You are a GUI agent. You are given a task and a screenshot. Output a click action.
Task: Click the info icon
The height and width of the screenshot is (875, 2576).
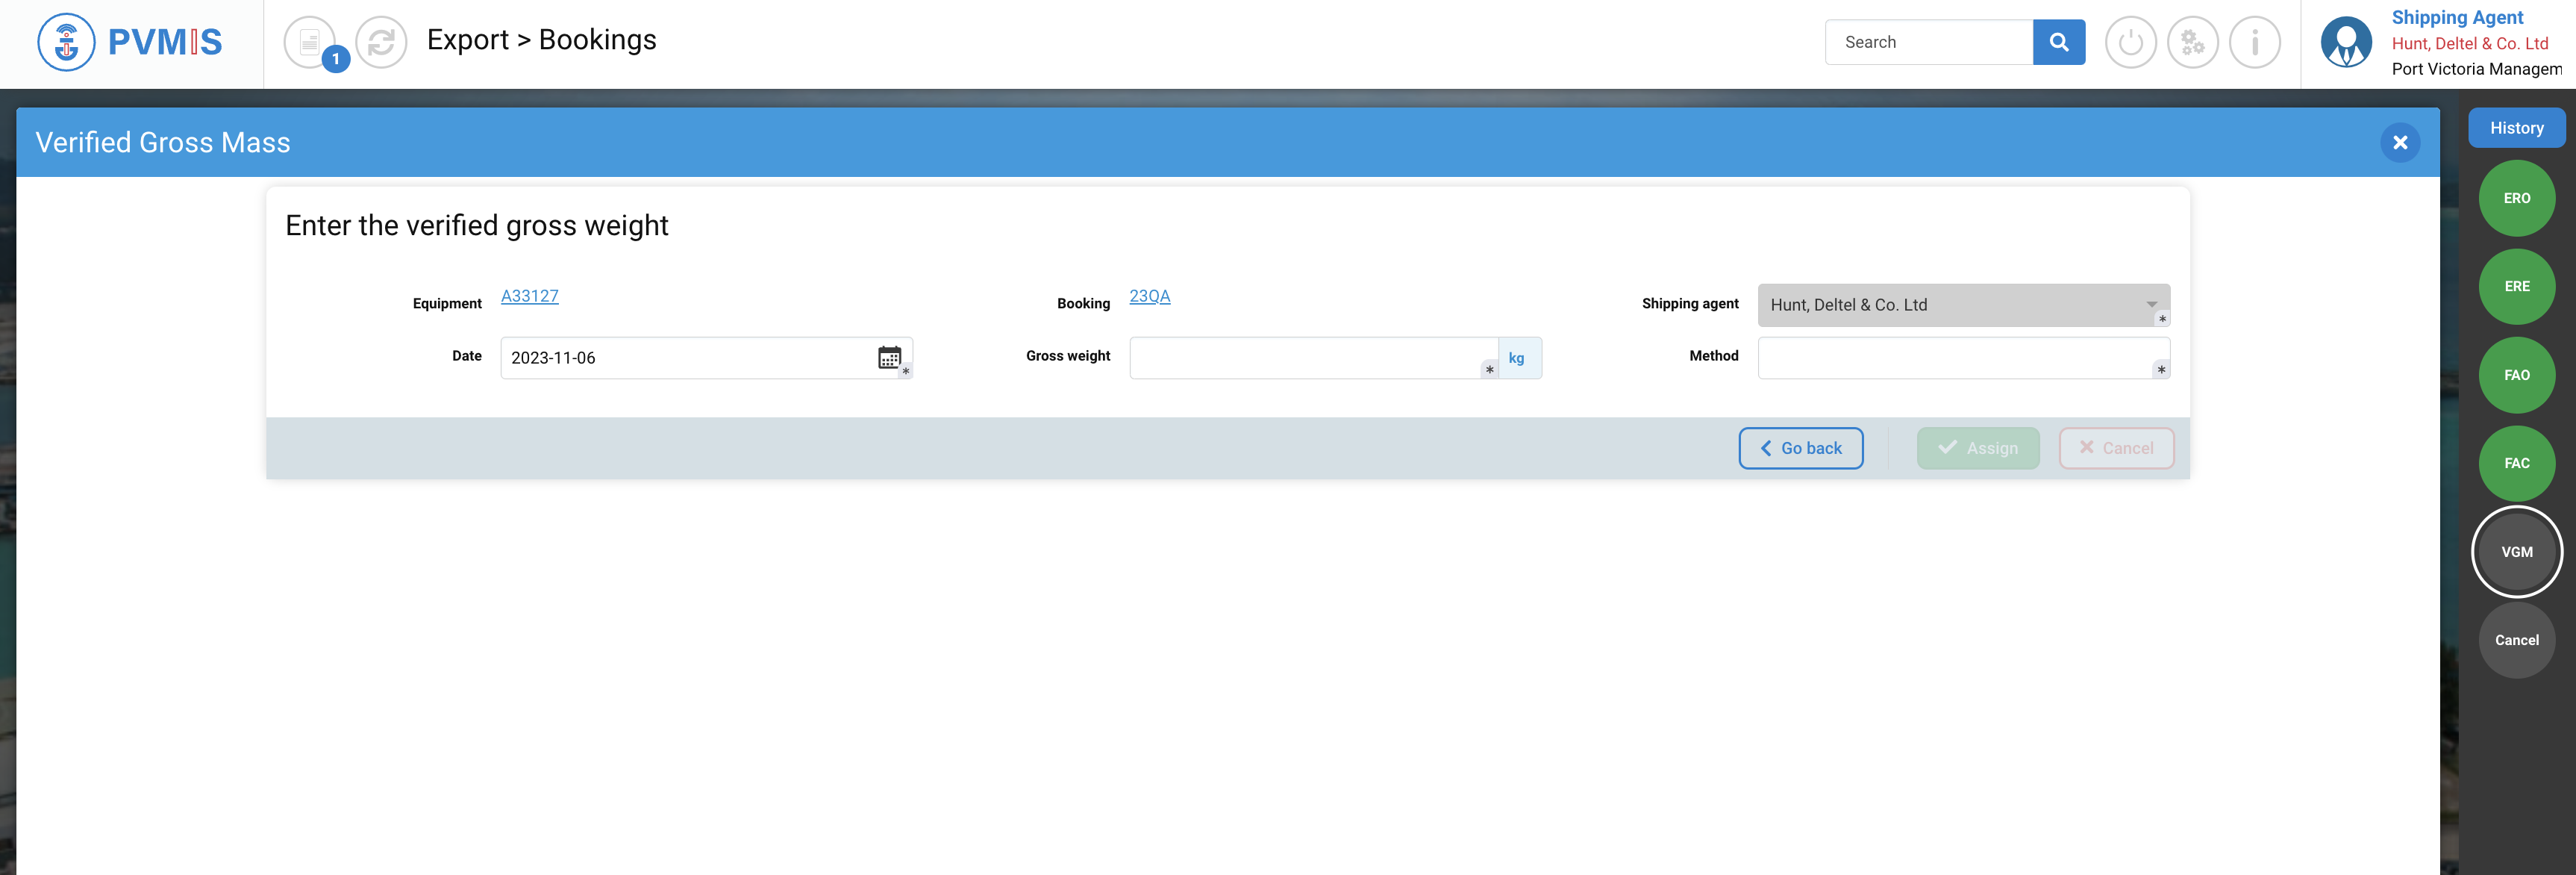[x=2254, y=42]
